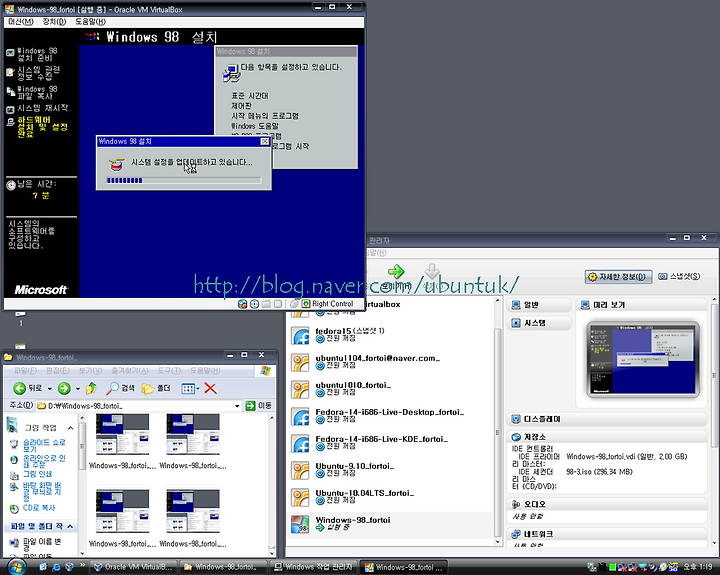Click the mouse integration icon in VM status bar
Image resolution: width=720 pixels, height=575 pixels.
point(294,304)
